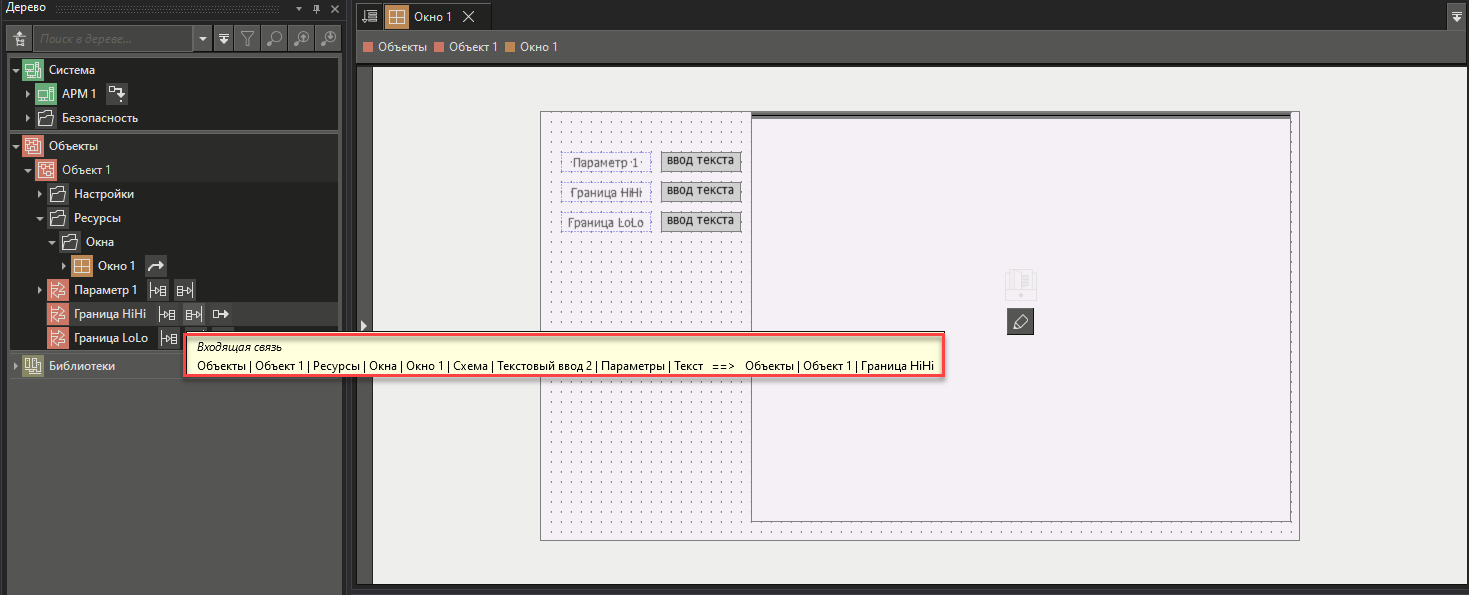This screenshot has width=1469, height=595.
Task: Expand the Библиотеки section
Action: tap(16, 366)
